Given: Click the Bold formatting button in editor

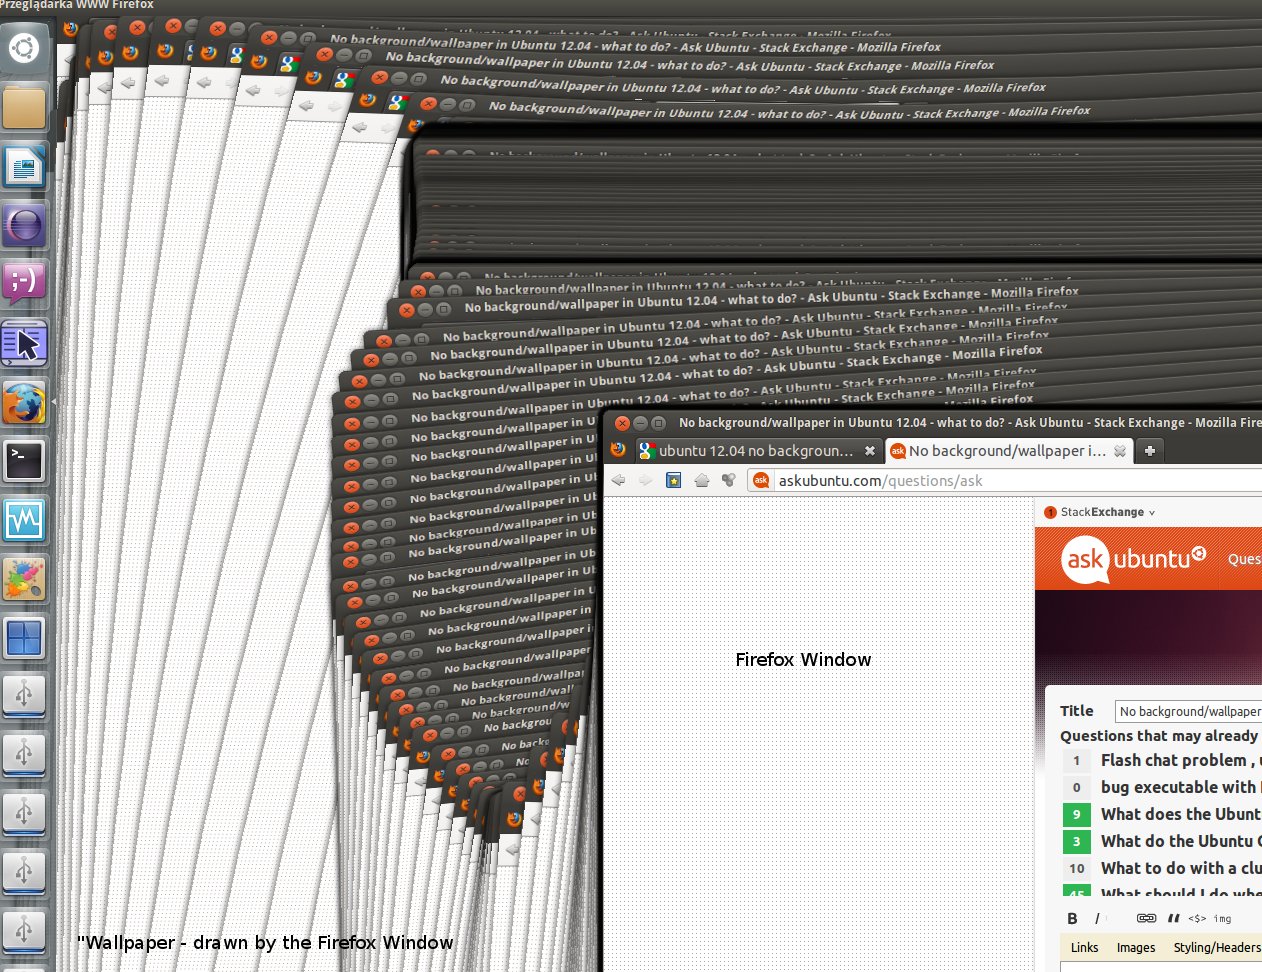Looking at the screenshot, I should pos(1072,918).
